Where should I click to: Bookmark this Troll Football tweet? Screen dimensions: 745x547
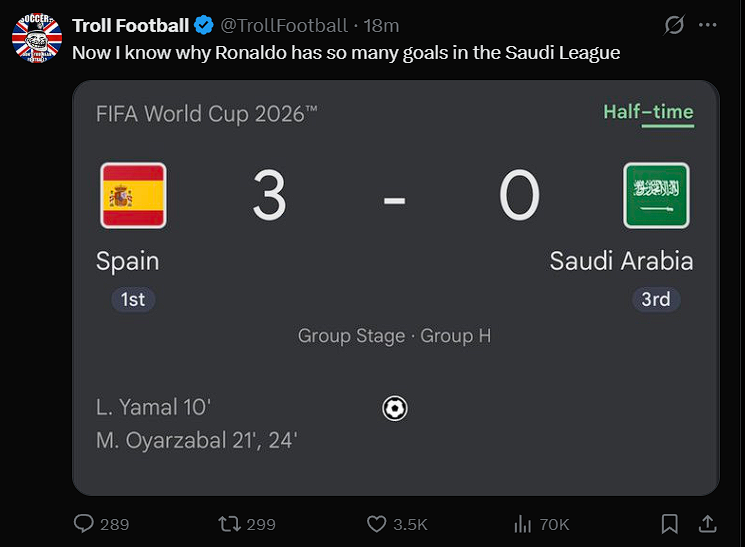pyautogui.click(x=669, y=524)
